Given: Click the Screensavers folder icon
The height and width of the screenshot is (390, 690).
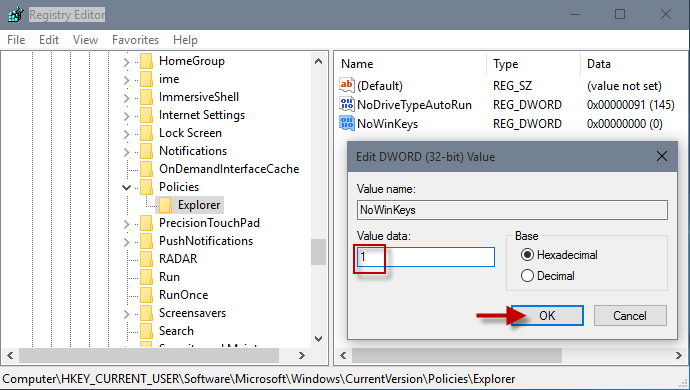Looking at the screenshot, I should (146, 313).
